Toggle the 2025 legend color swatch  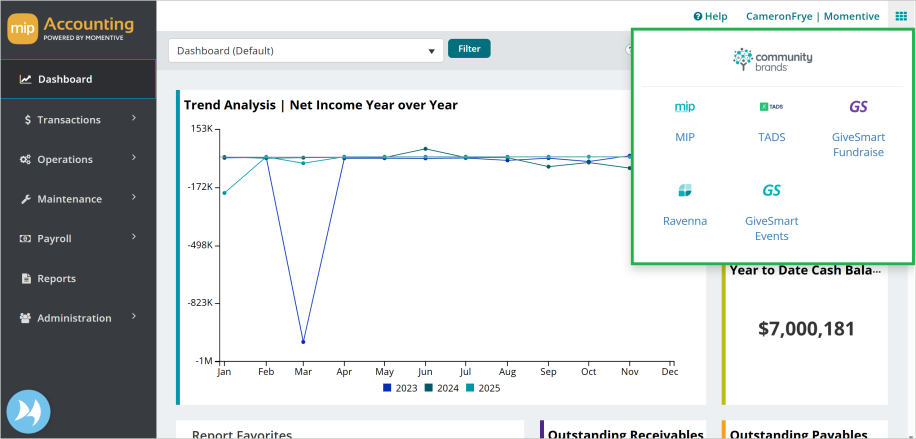point(470,388)
